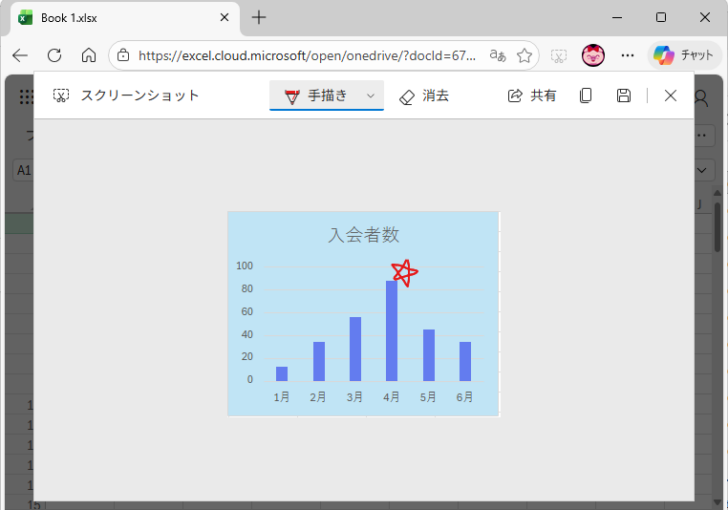
Task: Reload the page with refresh icon
Action: pos(55,55)
